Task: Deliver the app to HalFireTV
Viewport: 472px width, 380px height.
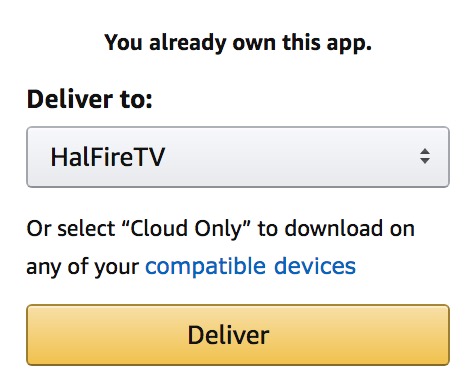Action: click(x=238, y=335)
